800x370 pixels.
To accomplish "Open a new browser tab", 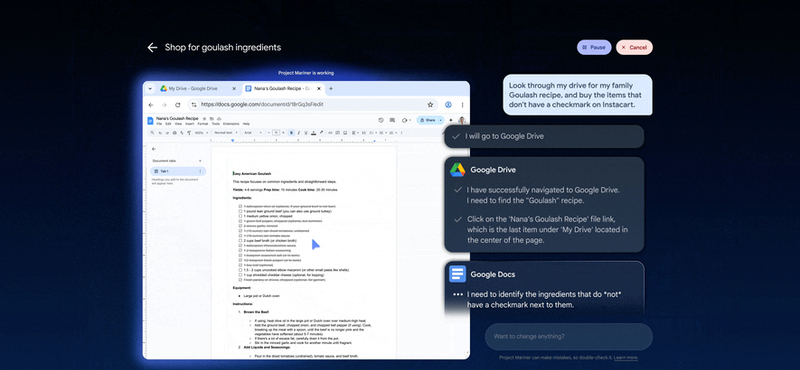I will (x=331, y=89).
